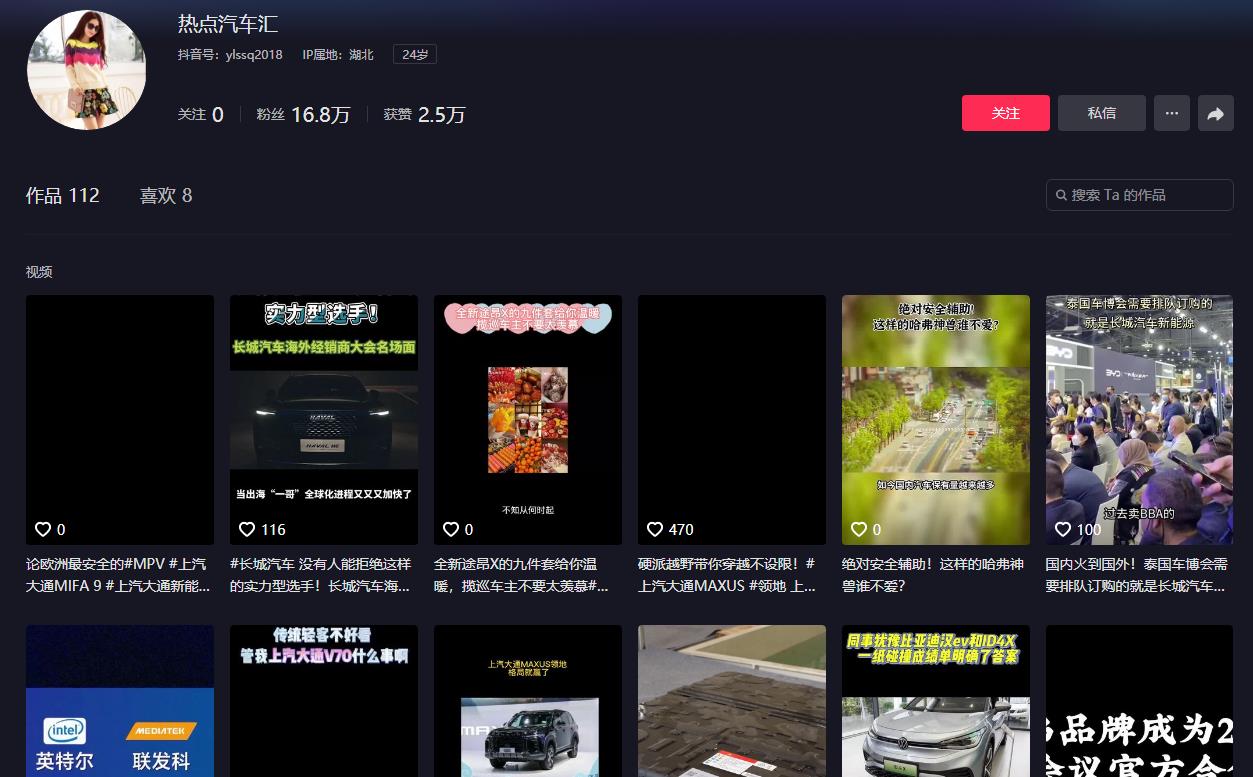This screenshot has height=777, width=1253.
Task: Focus the 搜索 Ta 的作品 search field
Action: pyautogui.click(x=1140, y=195)
